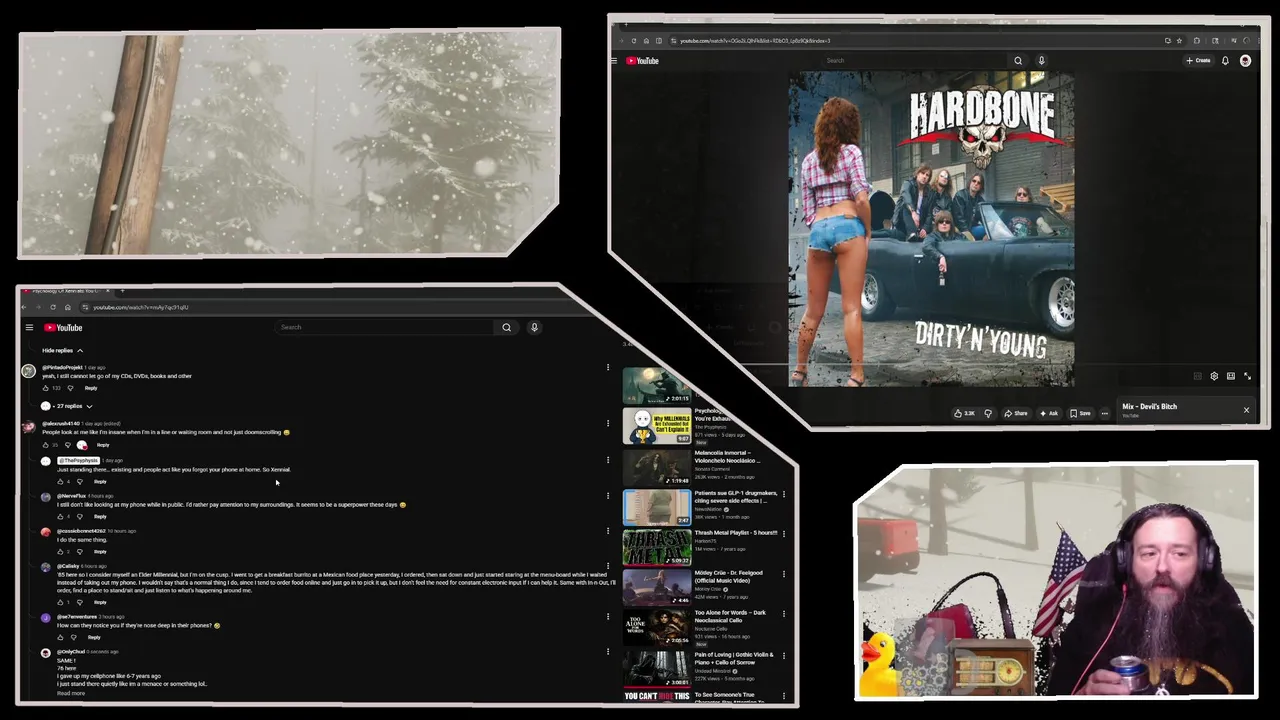Click Read more on @OnlyChud comment

[x=71, y=693]
